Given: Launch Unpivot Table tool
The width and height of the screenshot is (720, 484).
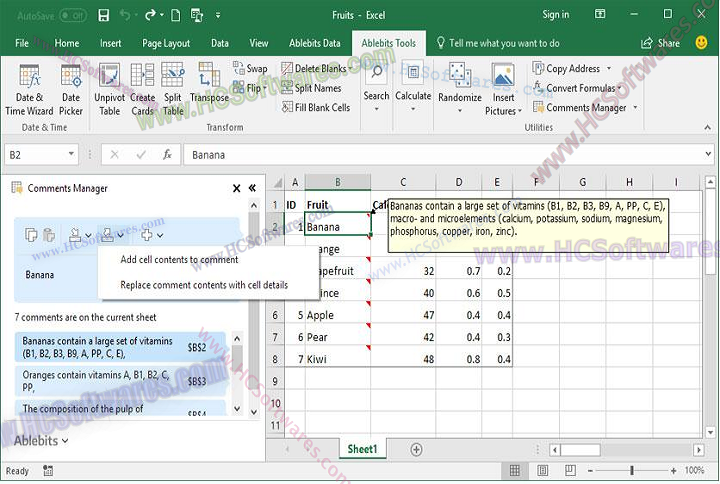Looking at the screenshot, I should pos(109,90).
